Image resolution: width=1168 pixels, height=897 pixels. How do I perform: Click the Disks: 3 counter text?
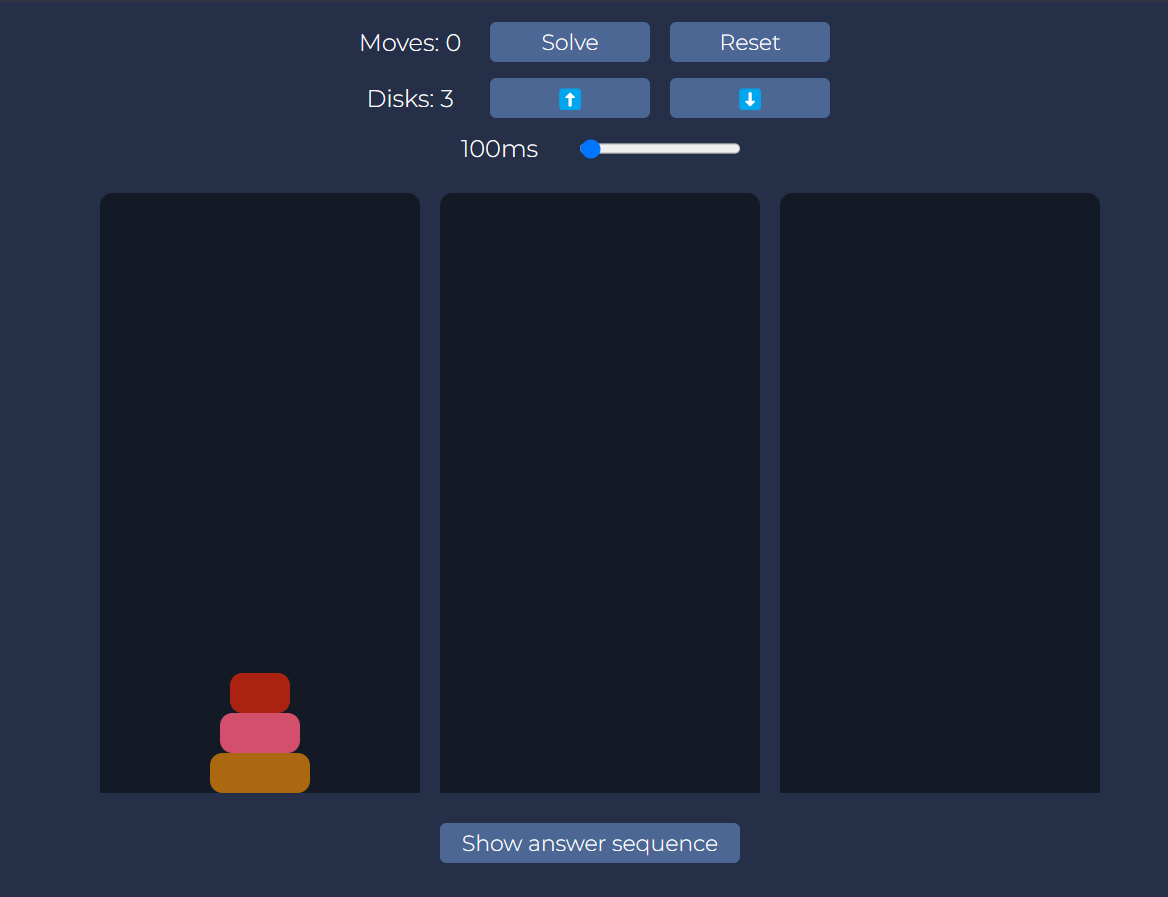tap(410, 99)
